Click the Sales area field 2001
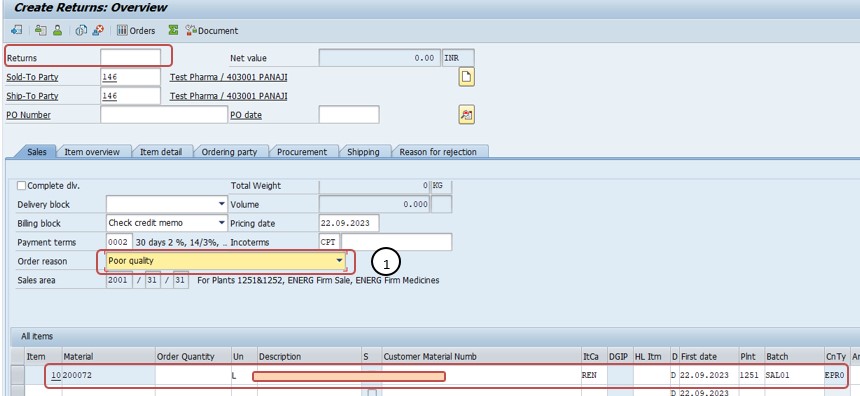This screenshot has width=860, height=396. (x=120, y=280)
